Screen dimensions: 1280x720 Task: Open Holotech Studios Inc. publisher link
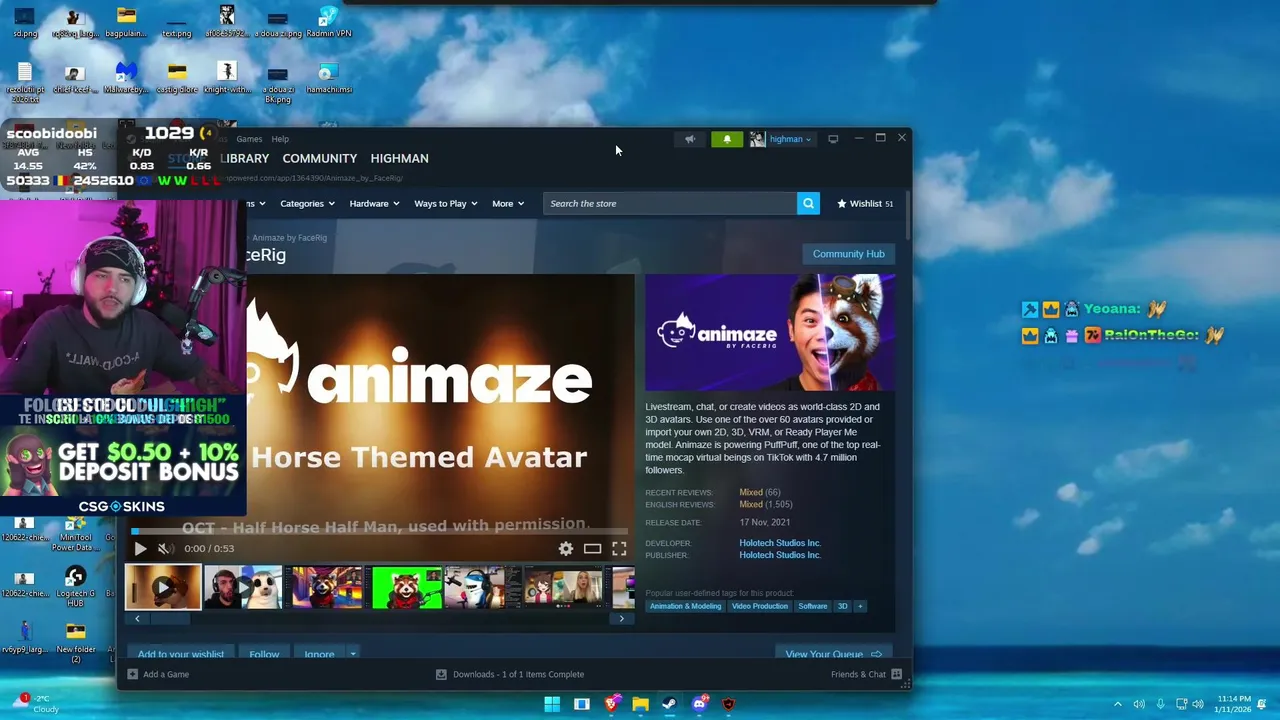point(780,555)
